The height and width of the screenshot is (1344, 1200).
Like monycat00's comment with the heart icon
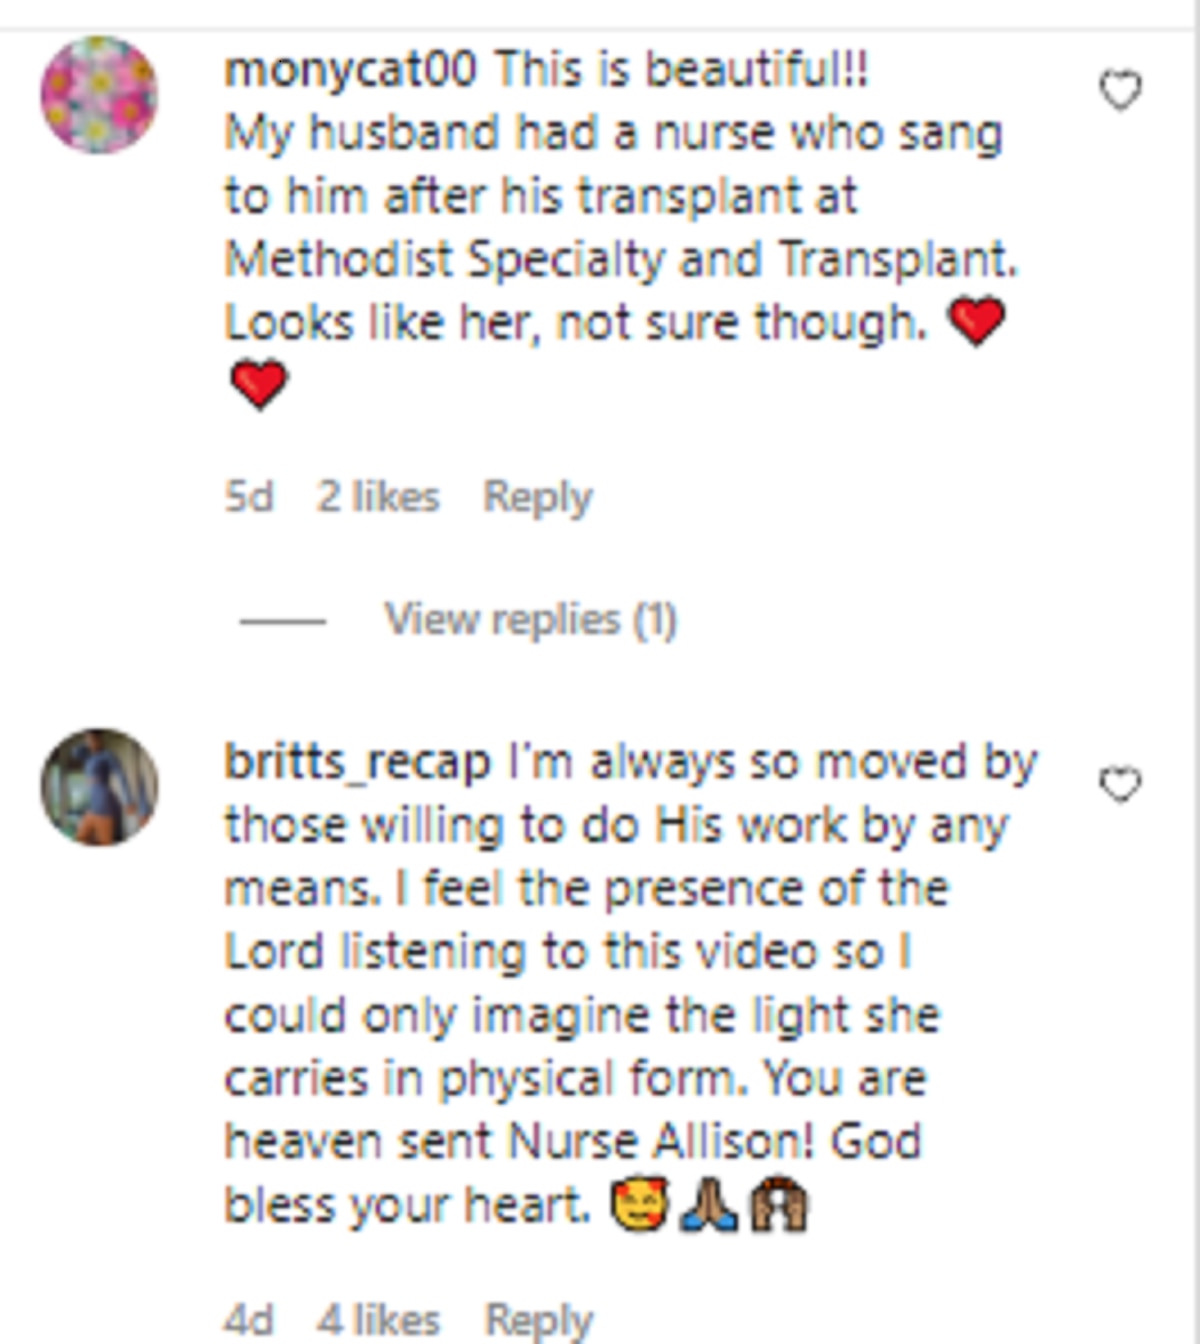1120,91
